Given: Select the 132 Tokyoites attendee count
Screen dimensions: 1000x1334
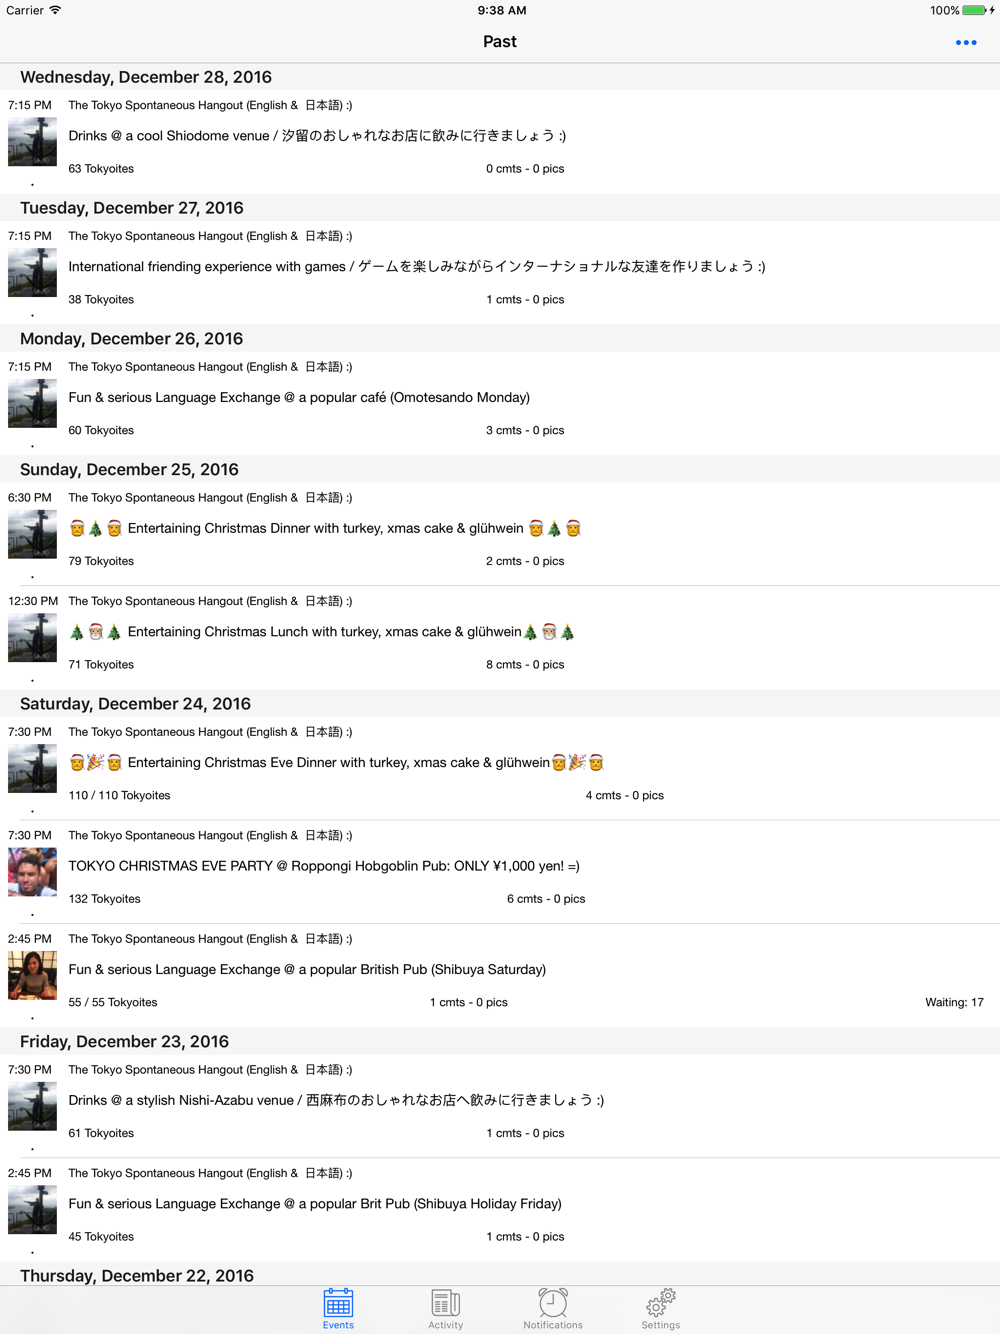Looking at the screenshot, I should tap(104, 899).
